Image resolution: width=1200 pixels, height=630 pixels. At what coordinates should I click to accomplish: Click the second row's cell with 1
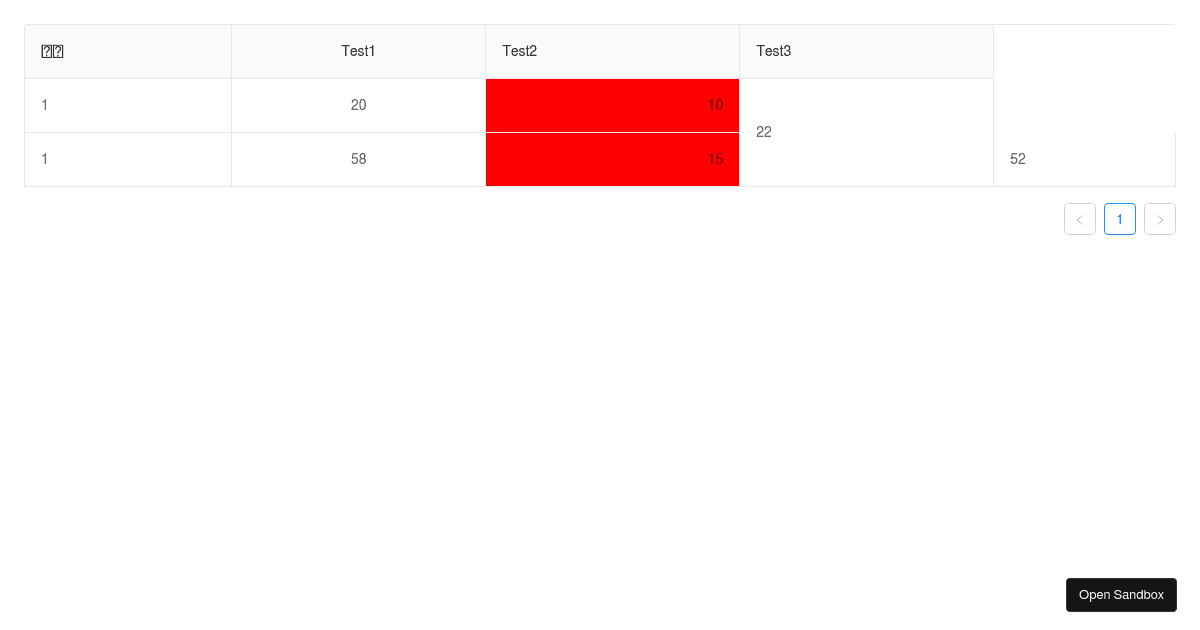point(128,159)
